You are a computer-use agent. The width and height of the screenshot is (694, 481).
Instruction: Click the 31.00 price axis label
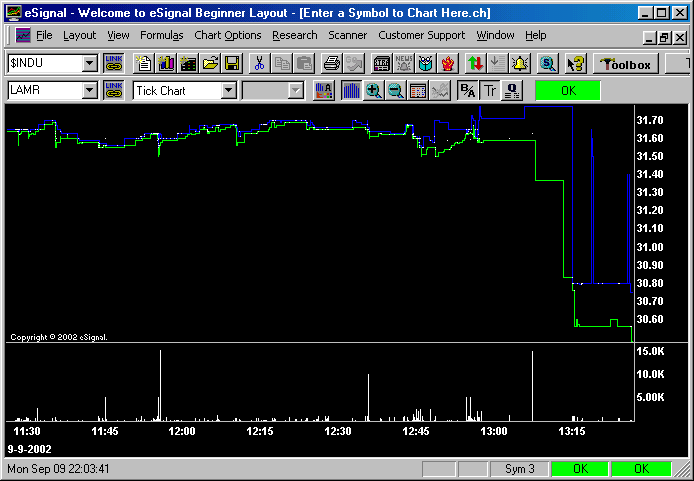click(x=650, y=247)
